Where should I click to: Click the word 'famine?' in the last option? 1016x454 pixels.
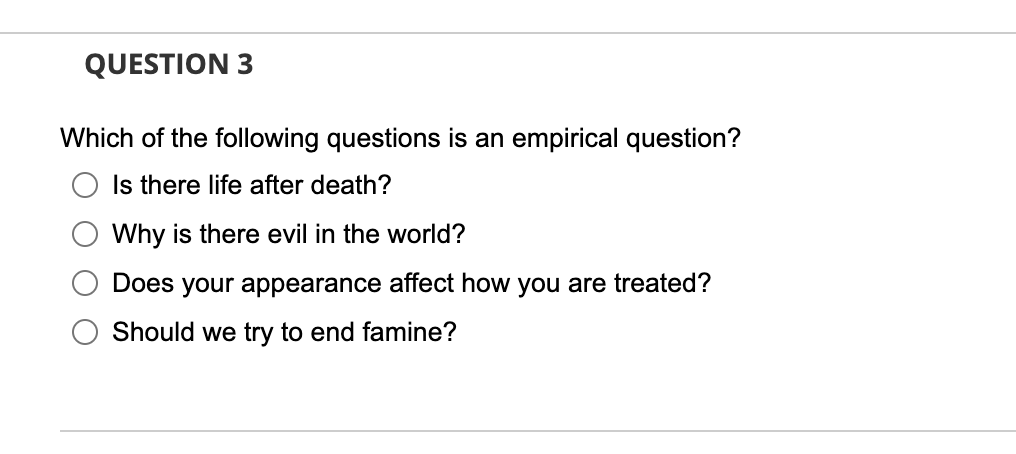[410, 332]
